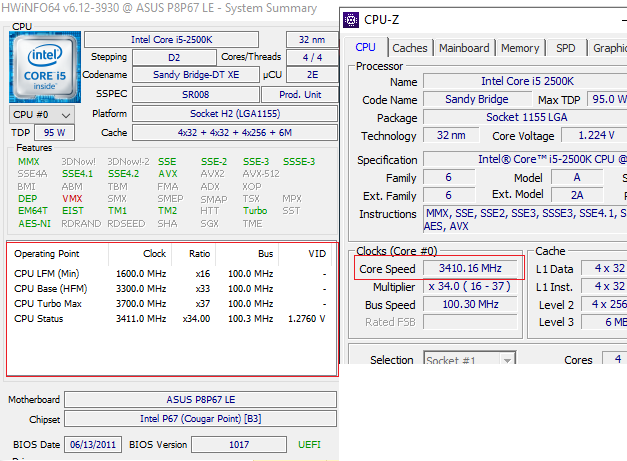The width and height of the screenshot is (627, 461).
Task: Click the Cache 4x32 + 4x32 + 4x256 + 6M field
Action: [x=235, y=133]
